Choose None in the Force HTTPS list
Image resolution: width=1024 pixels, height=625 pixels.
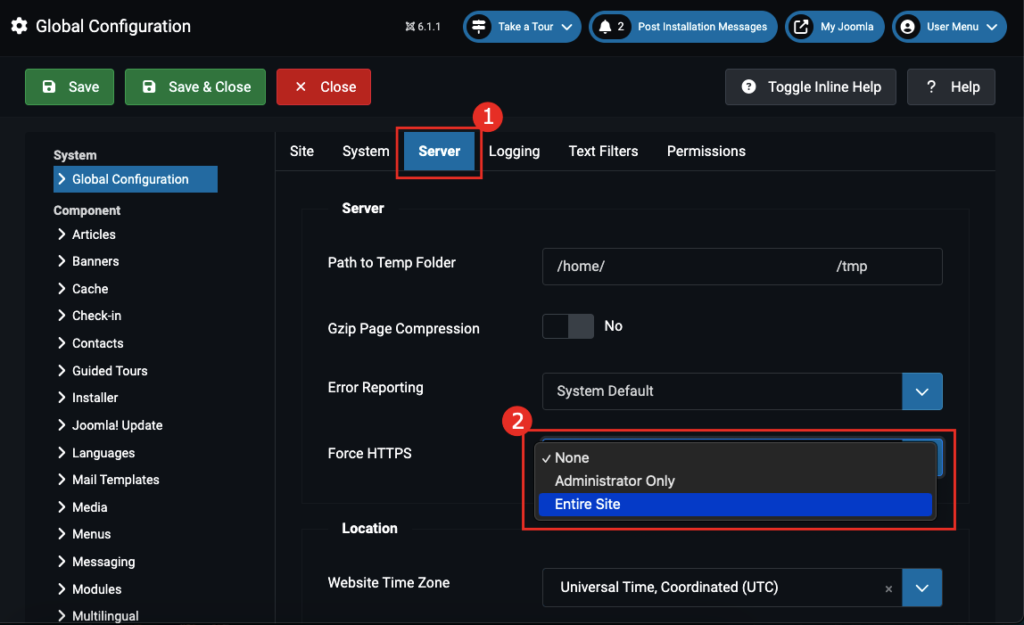point(735,458)
